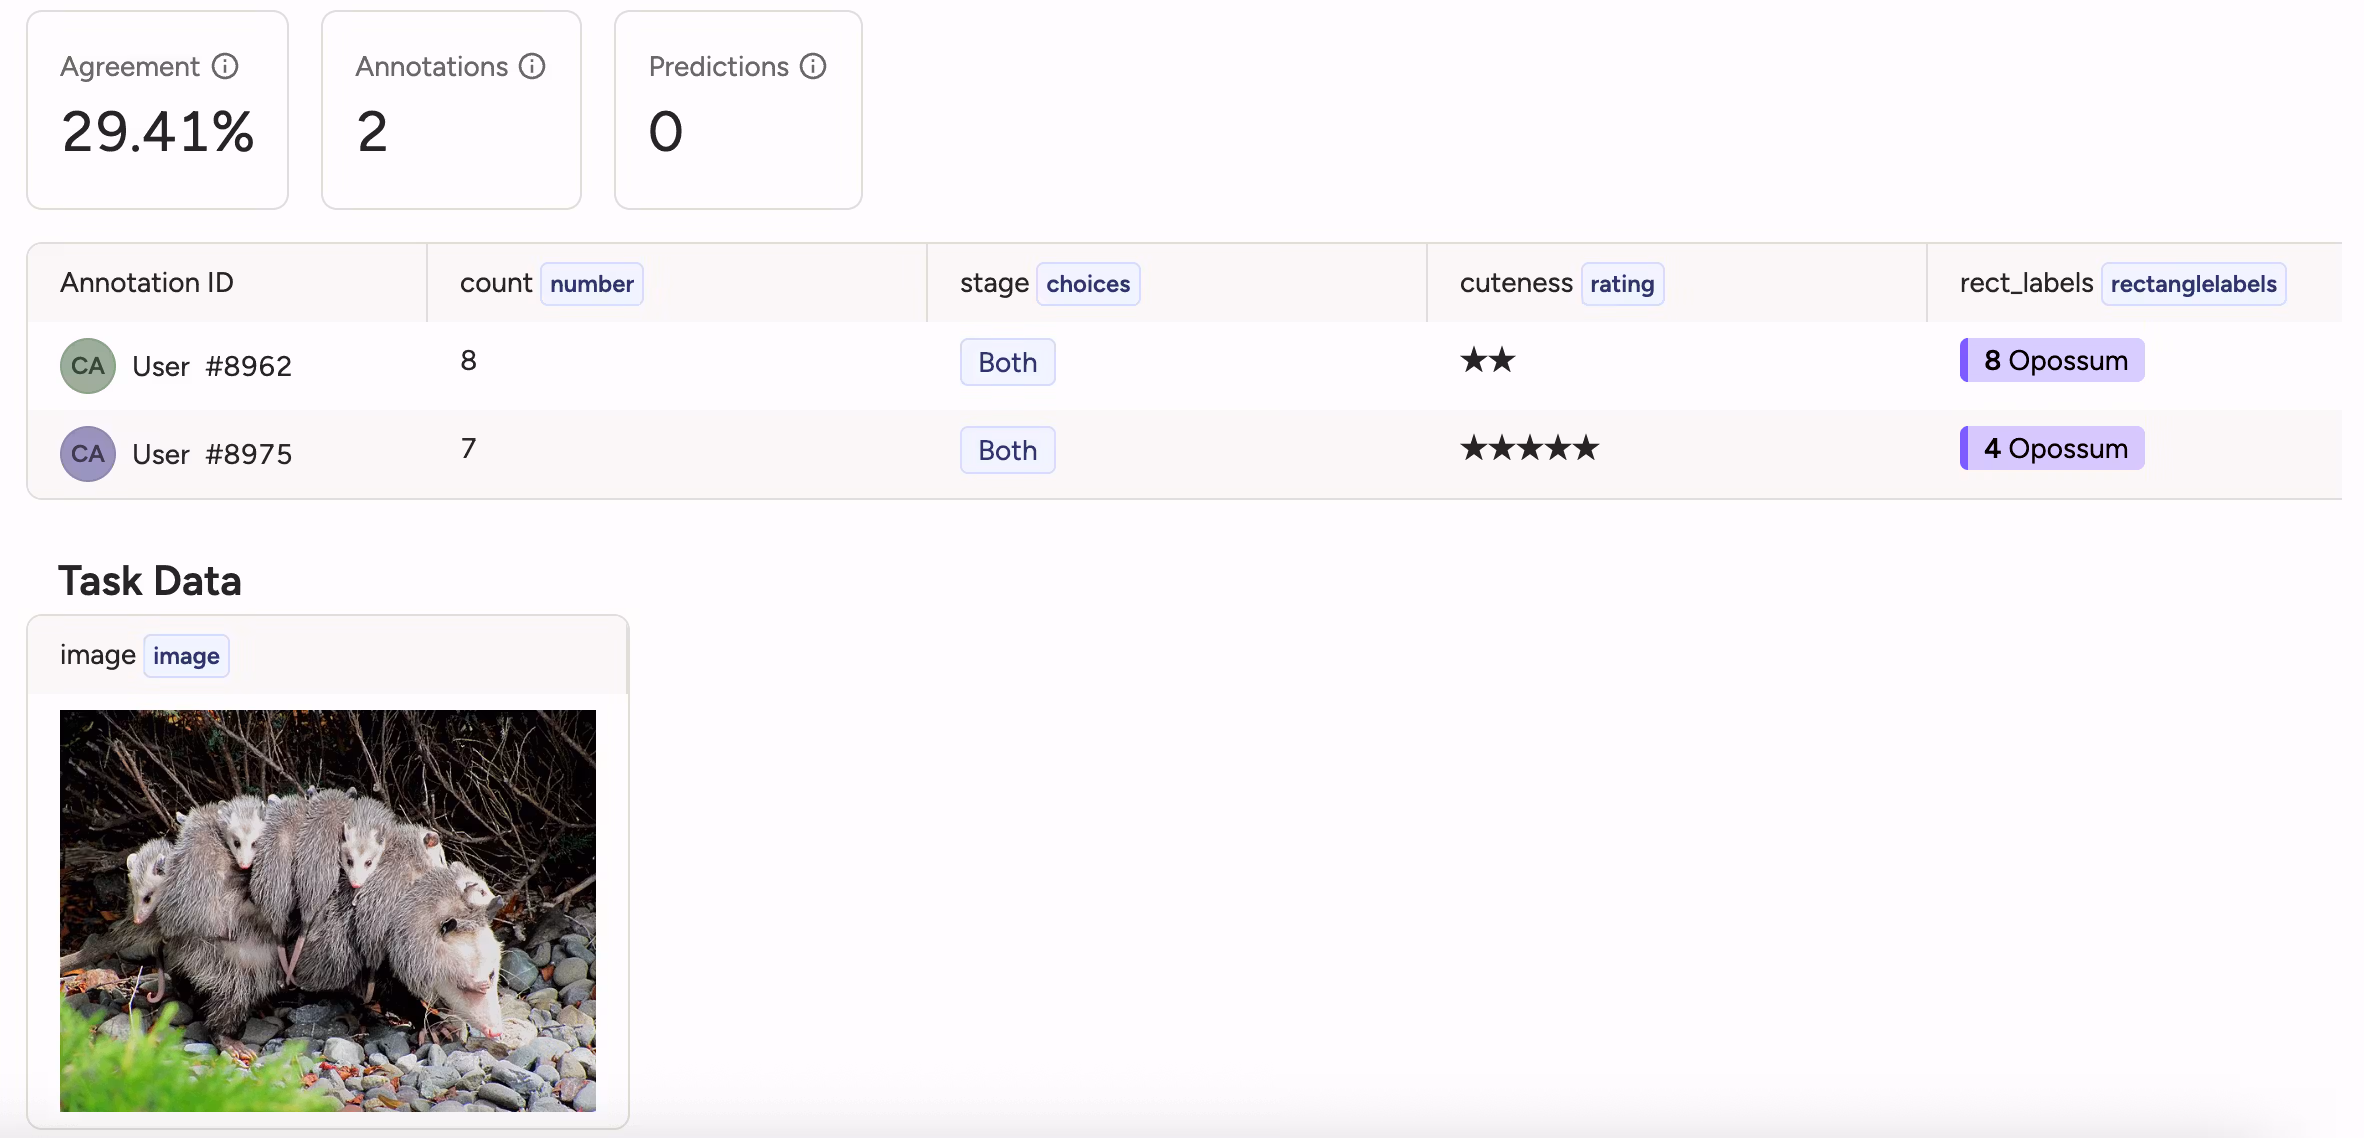Select User #8975's avatar
Image resolution: width=2364 pixels, height=1138 pixels.
[x=86, y=453]
